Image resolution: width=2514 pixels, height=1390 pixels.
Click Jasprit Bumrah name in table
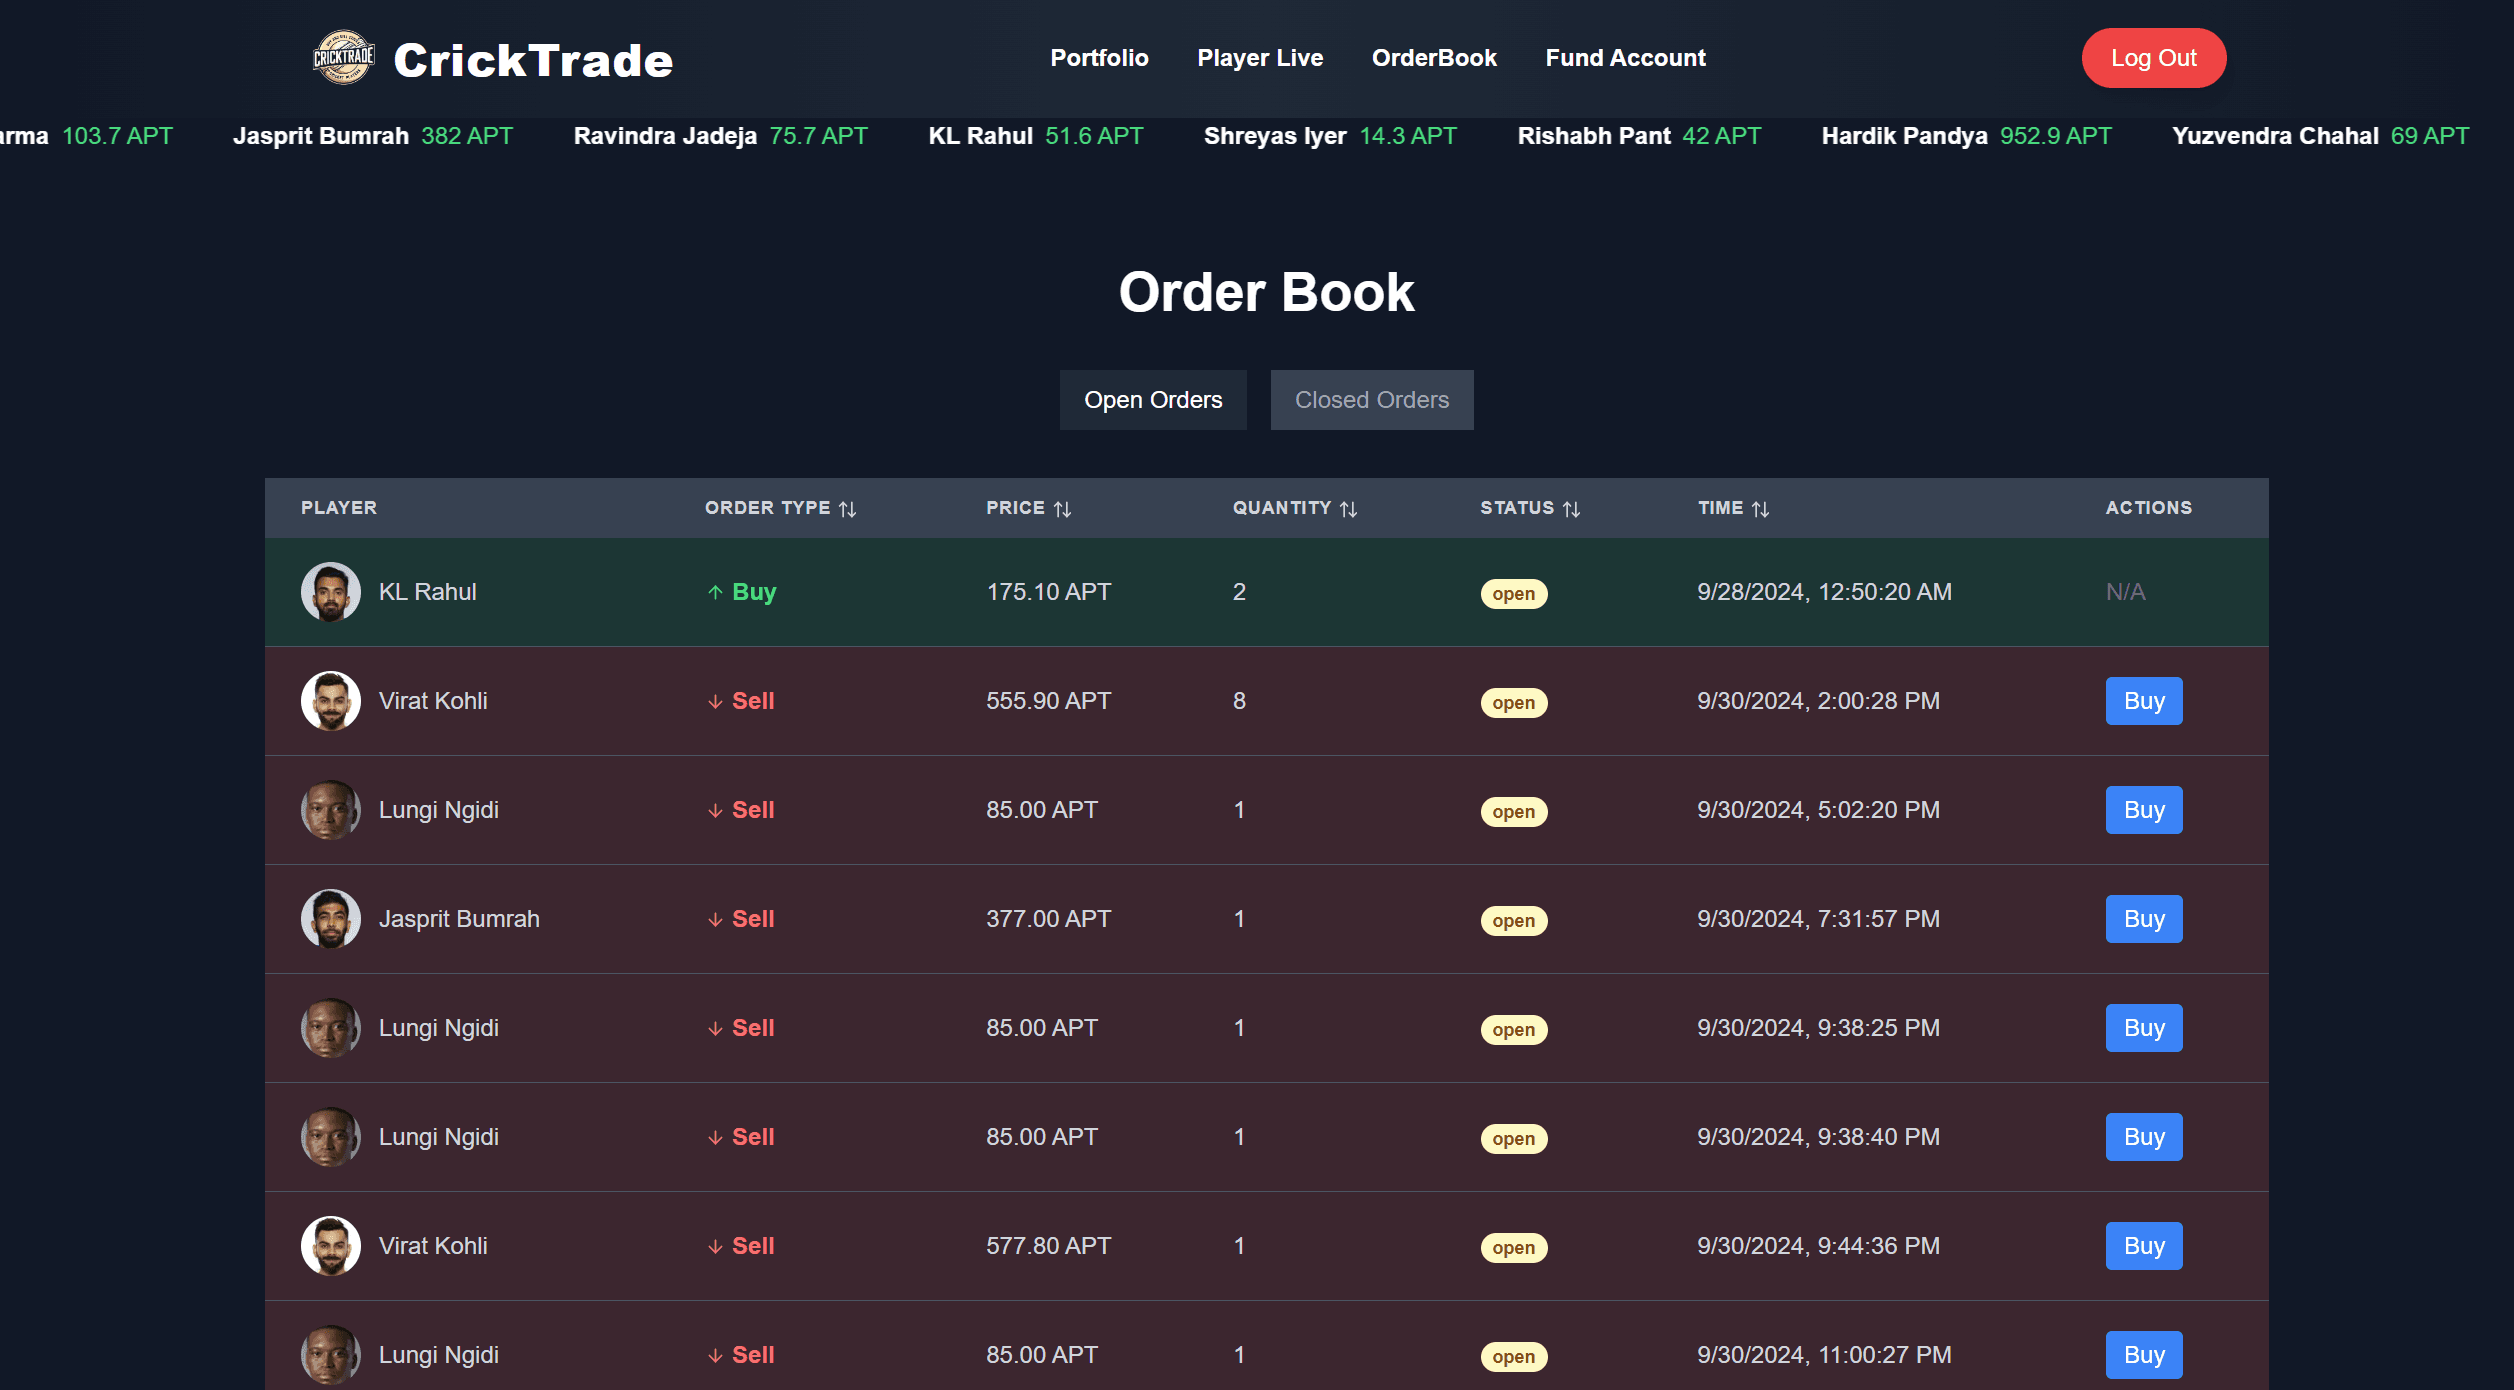(459, 919)
